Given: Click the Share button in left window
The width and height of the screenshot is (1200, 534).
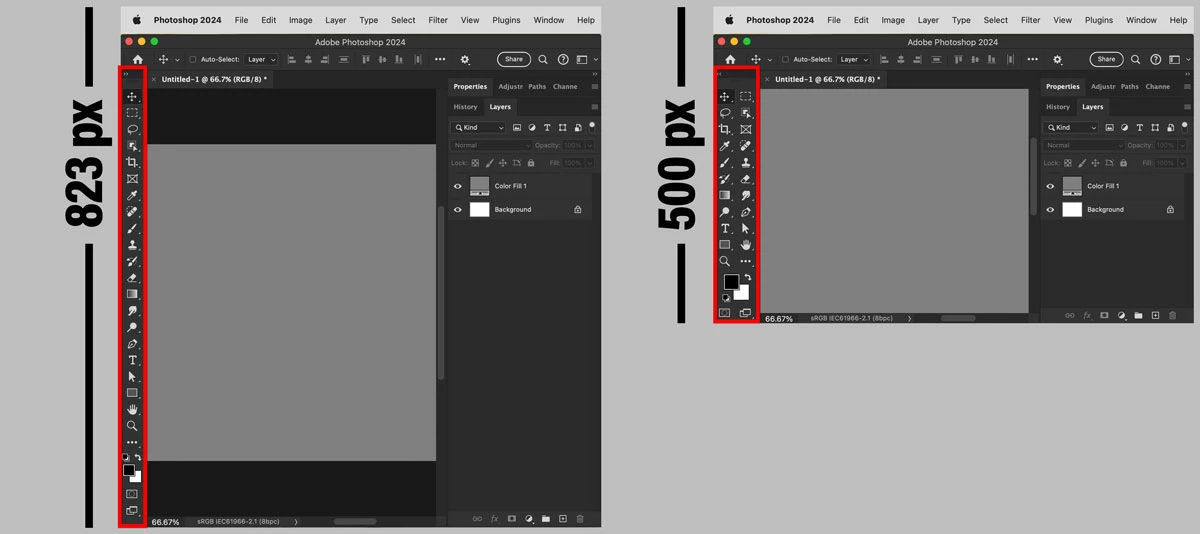Looking at the screenshot, I should 514,60.
